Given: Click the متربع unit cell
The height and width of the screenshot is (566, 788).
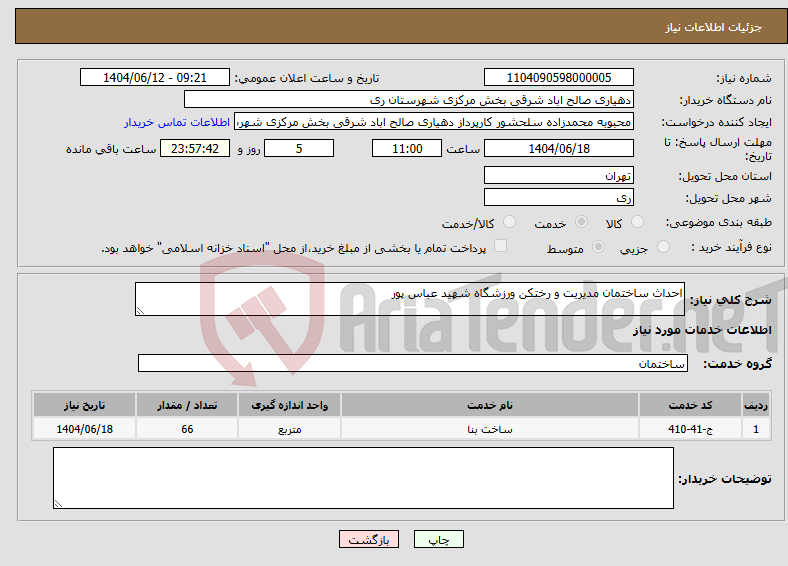Looking at the screenshot, I should pos(289,429).
